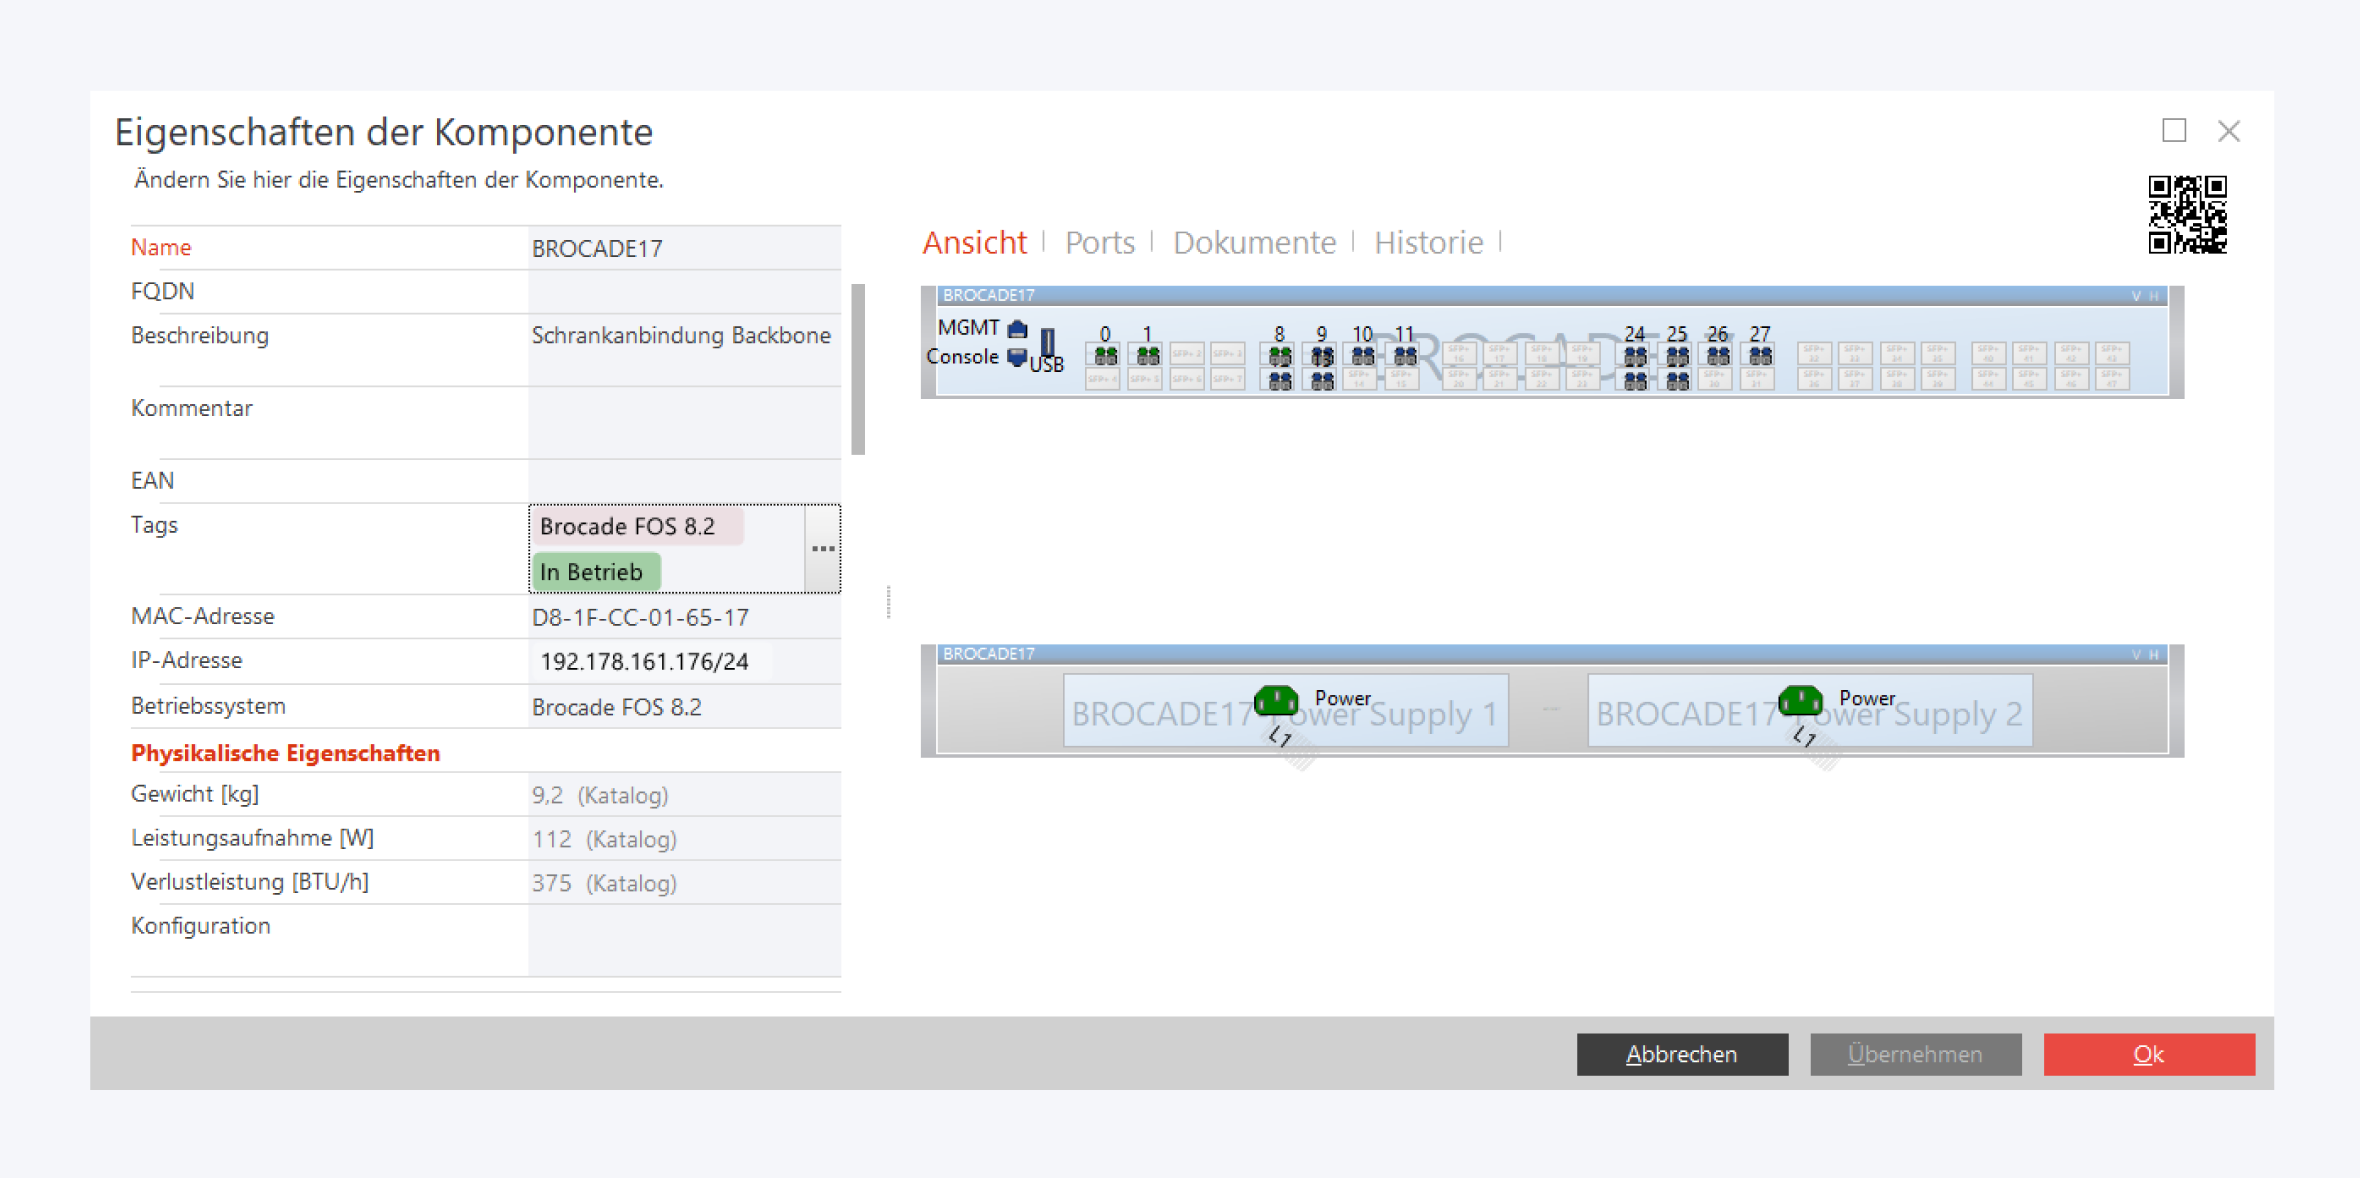
Task: Confirm with the Ok button
Action: [x=2148, y=1054]
